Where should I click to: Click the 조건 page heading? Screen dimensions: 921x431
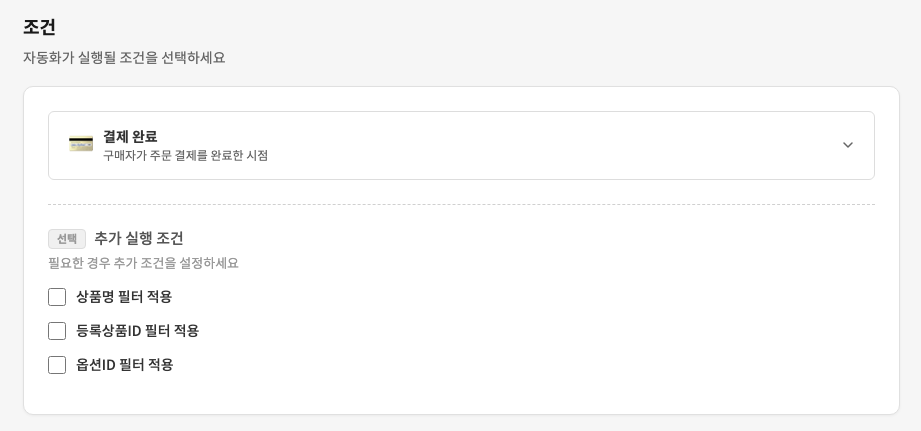click(40, 27)
